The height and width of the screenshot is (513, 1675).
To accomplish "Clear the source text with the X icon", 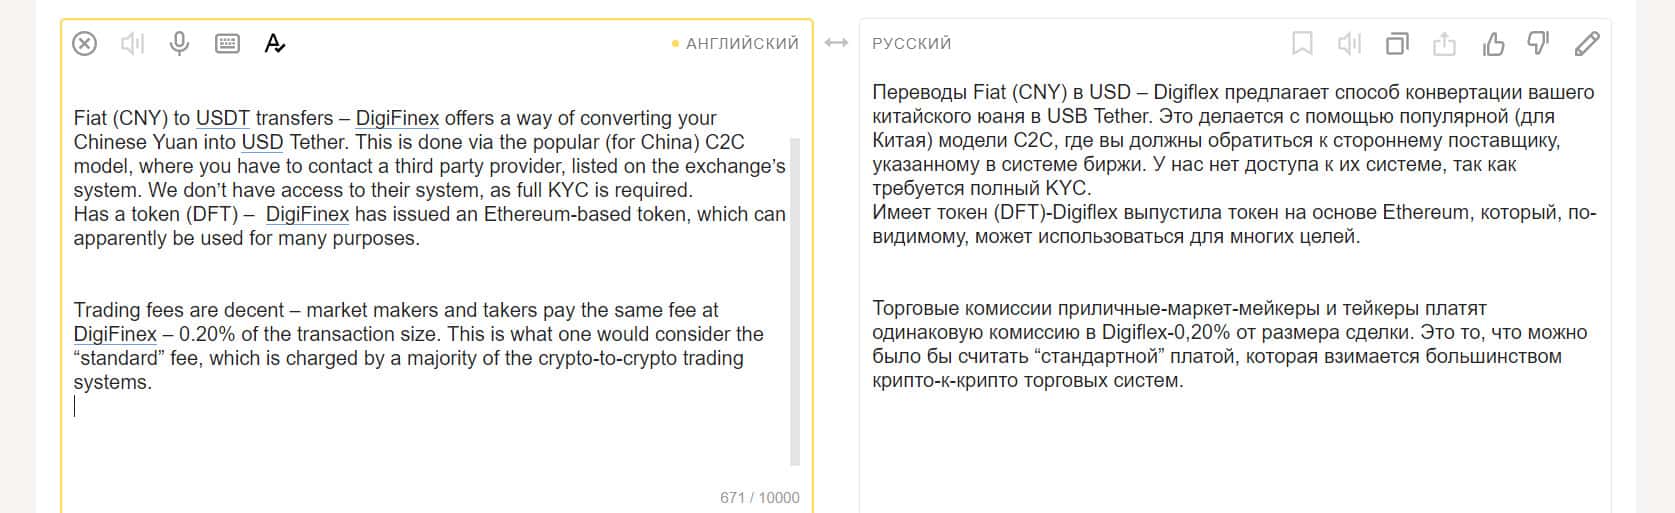I will (85, 44).
